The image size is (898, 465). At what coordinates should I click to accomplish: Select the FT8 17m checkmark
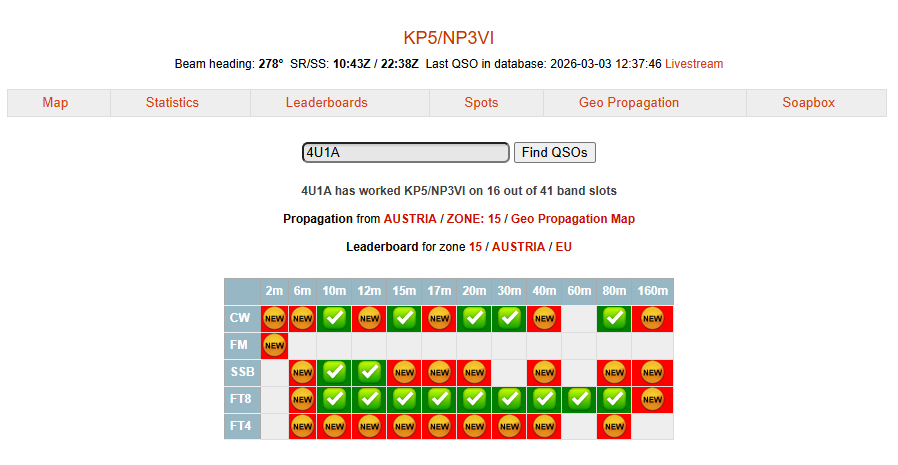click(439, 399)
